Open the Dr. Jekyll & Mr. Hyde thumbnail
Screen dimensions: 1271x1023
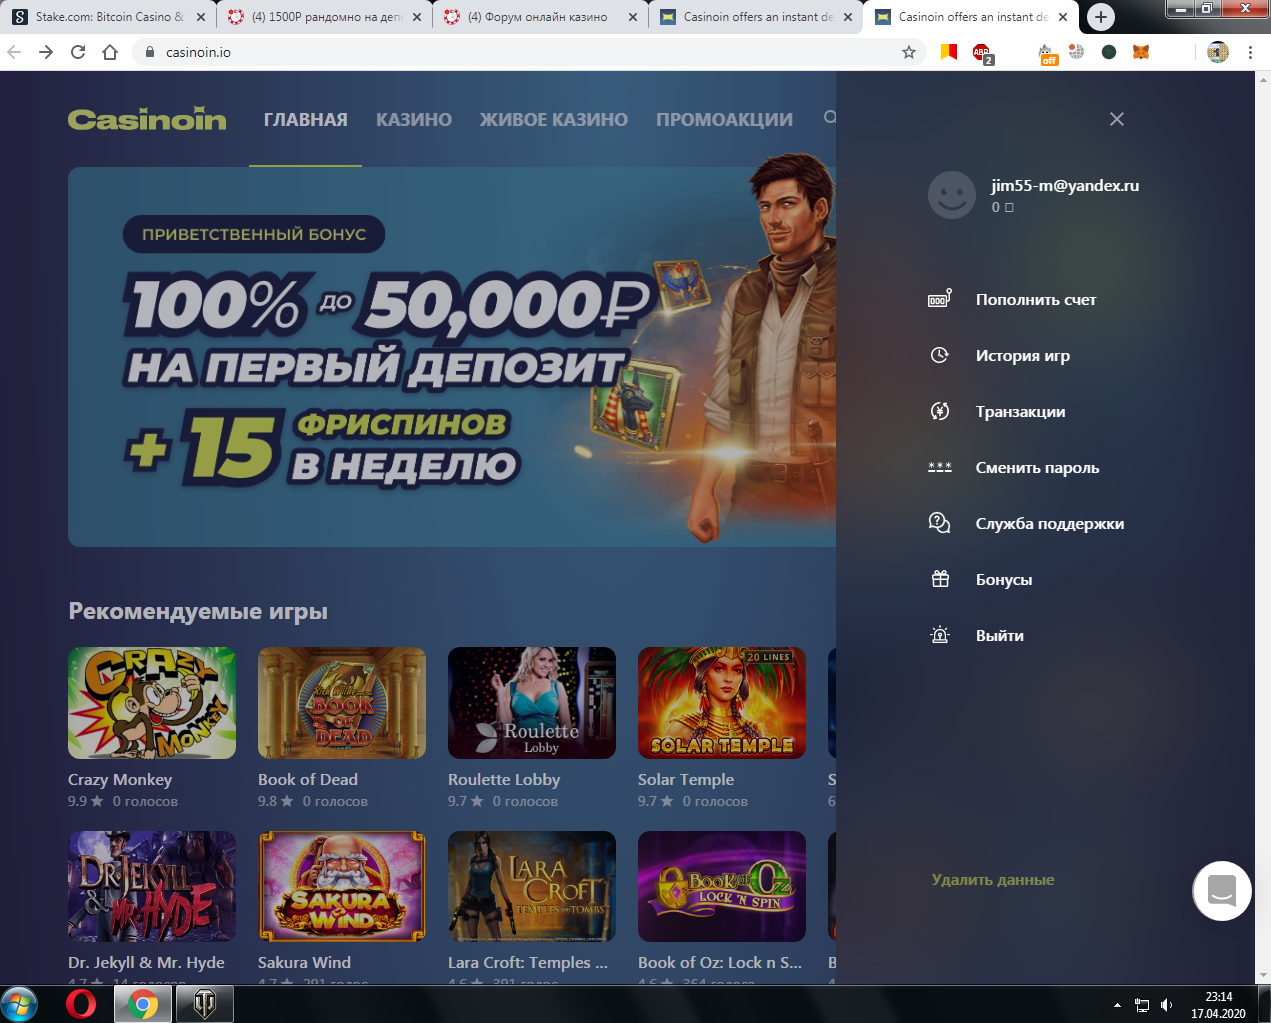[x=152, y=886]
